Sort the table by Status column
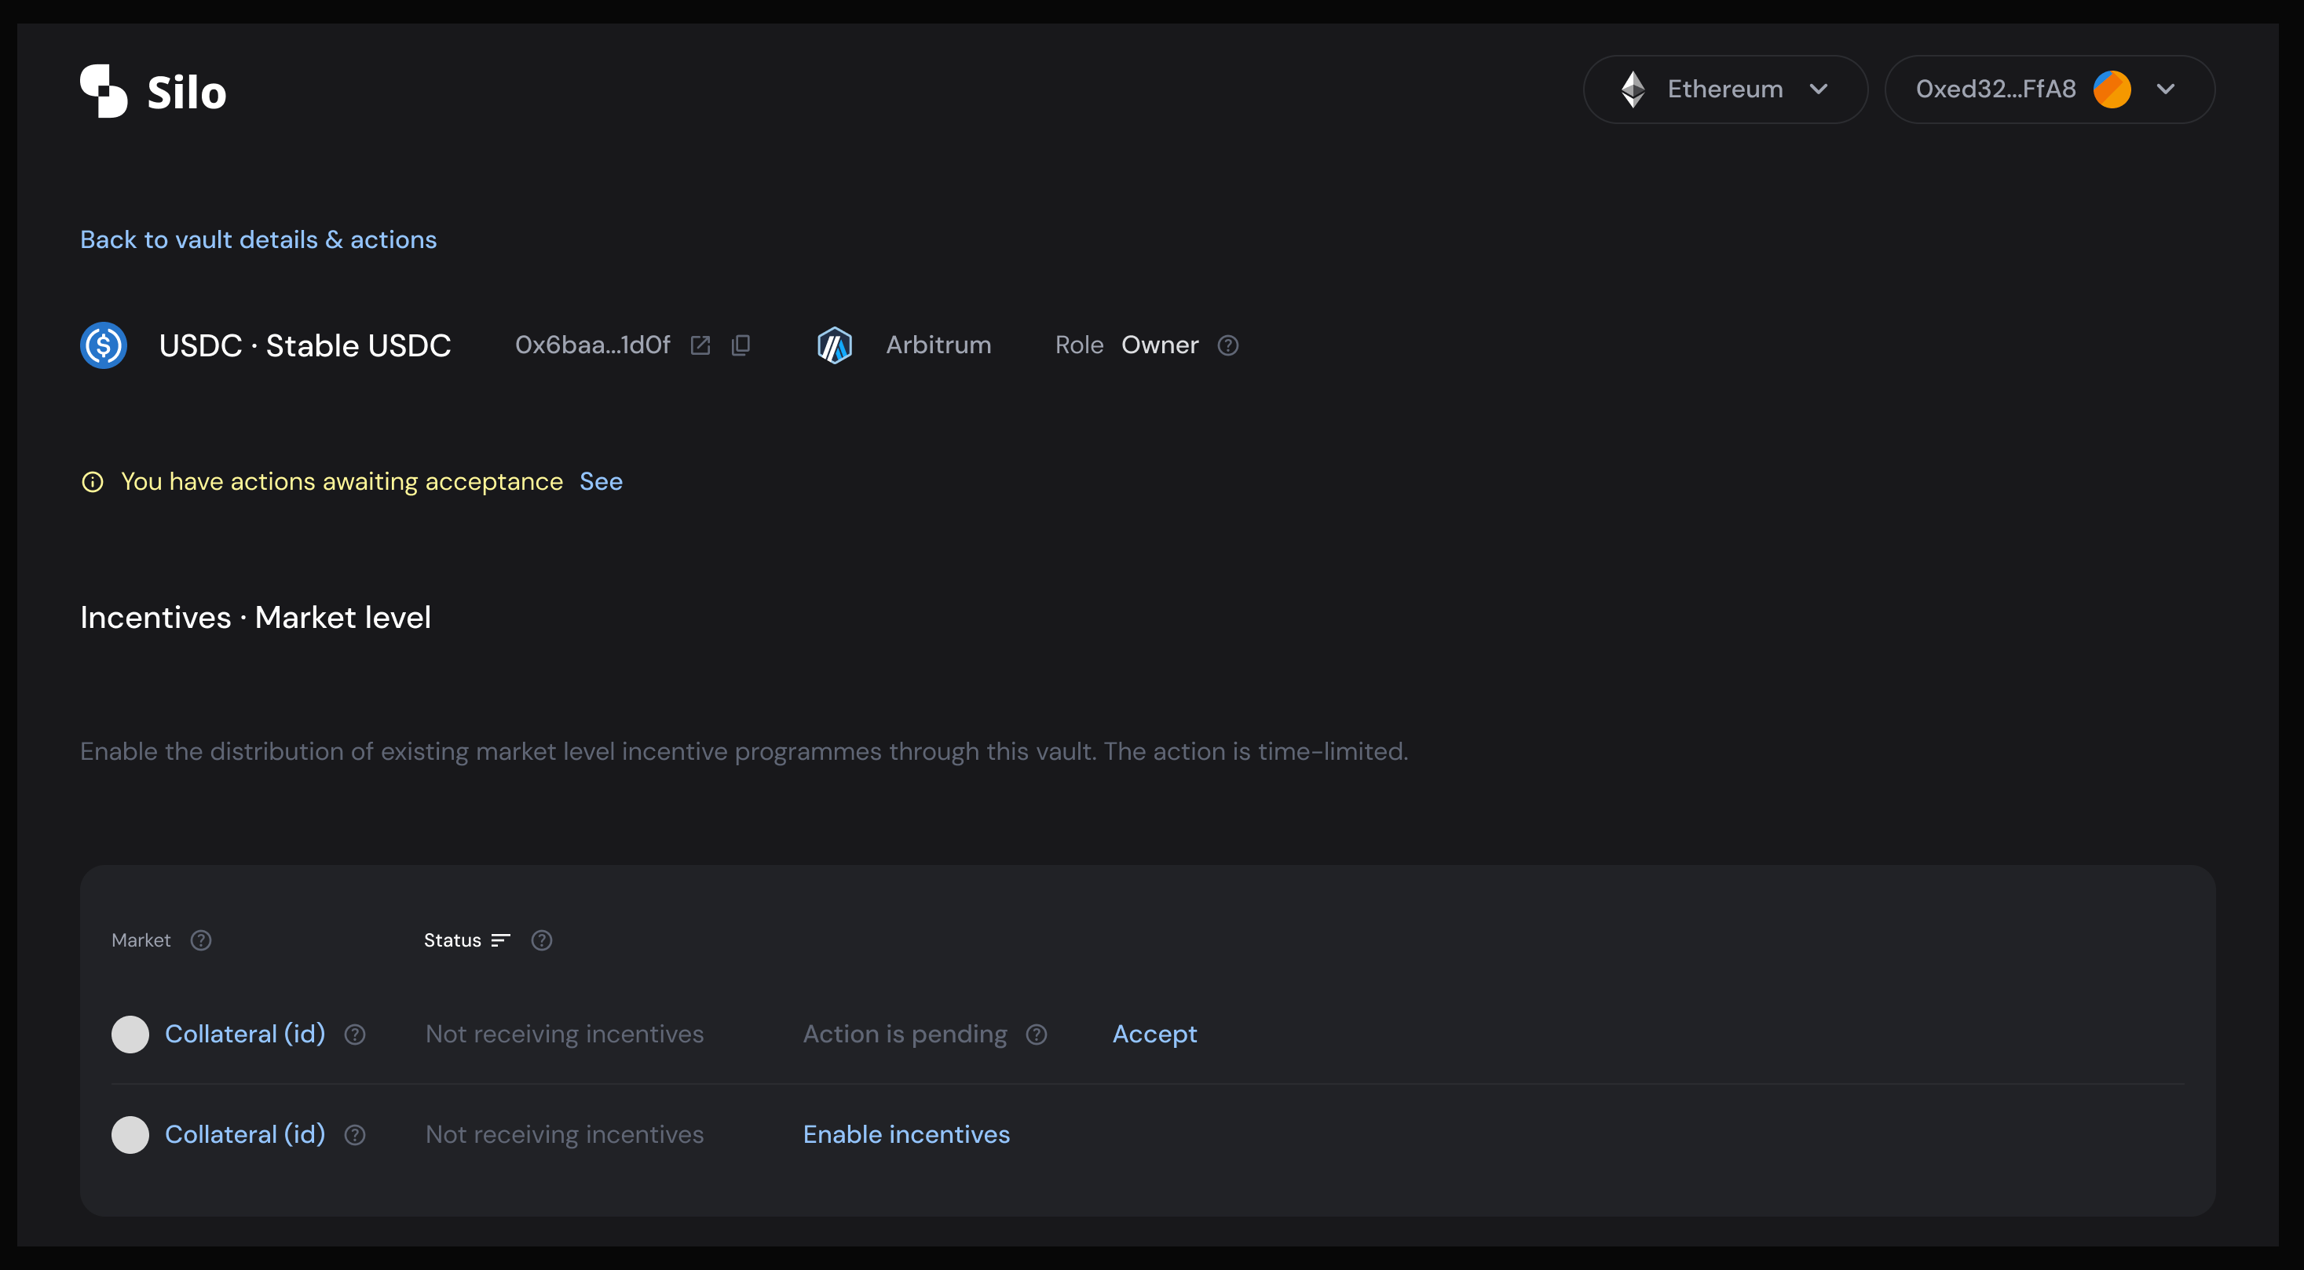The width and height of the screenshot is (2304, 1270). coord(467,940)
